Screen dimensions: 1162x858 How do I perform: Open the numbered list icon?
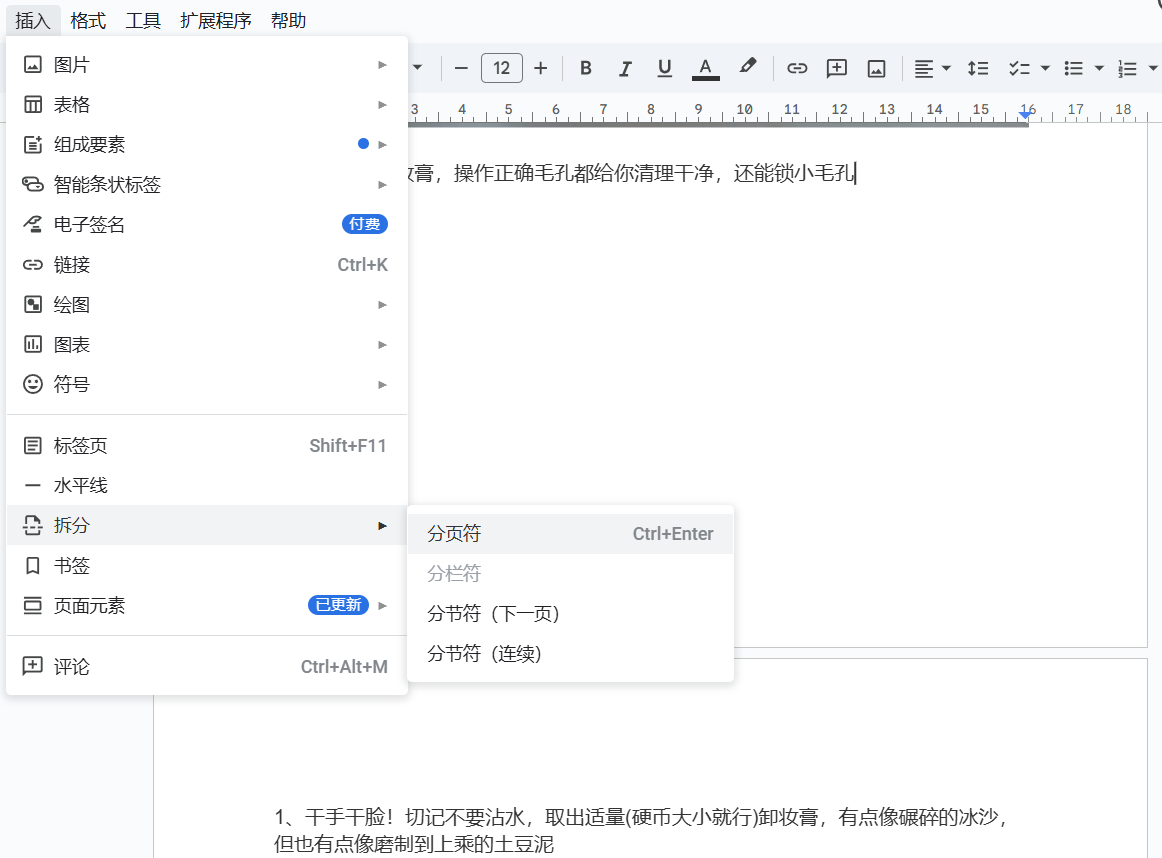click(x=1128, y=68)
